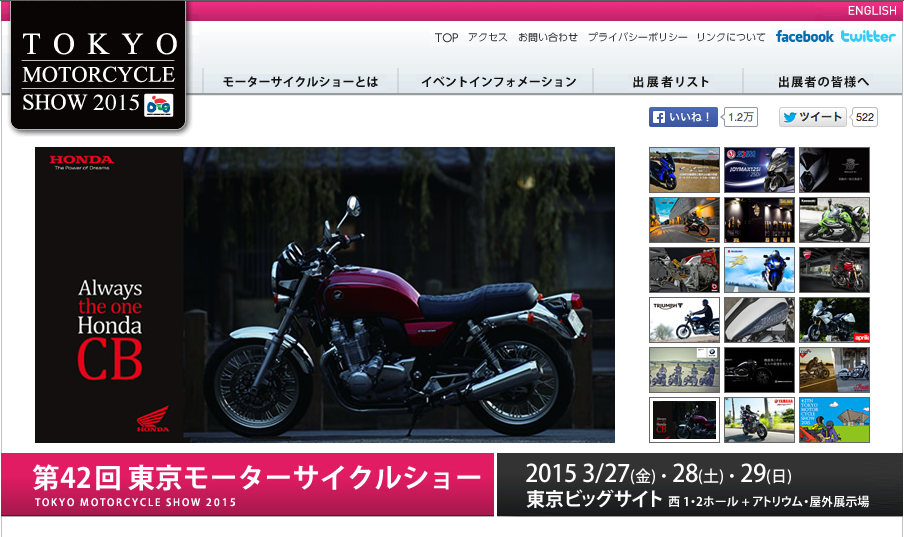
Task: Select the Yamaha couple riding thumbnail
Action: point(759,420)
